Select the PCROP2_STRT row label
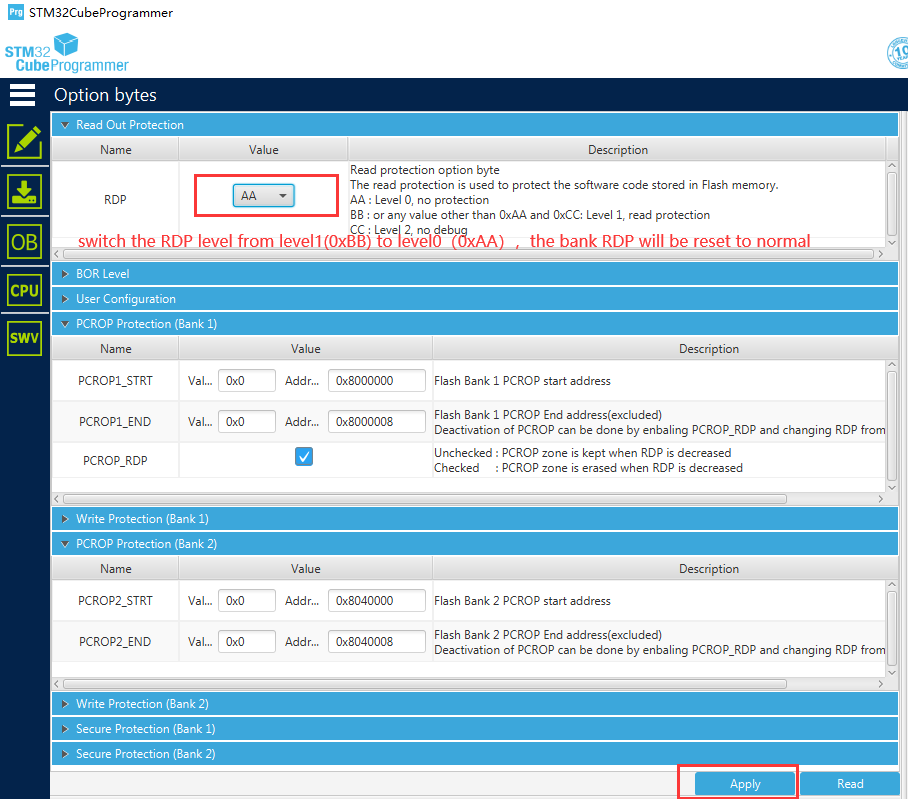This screenshot has height=799, width=908. pos(115,600)
